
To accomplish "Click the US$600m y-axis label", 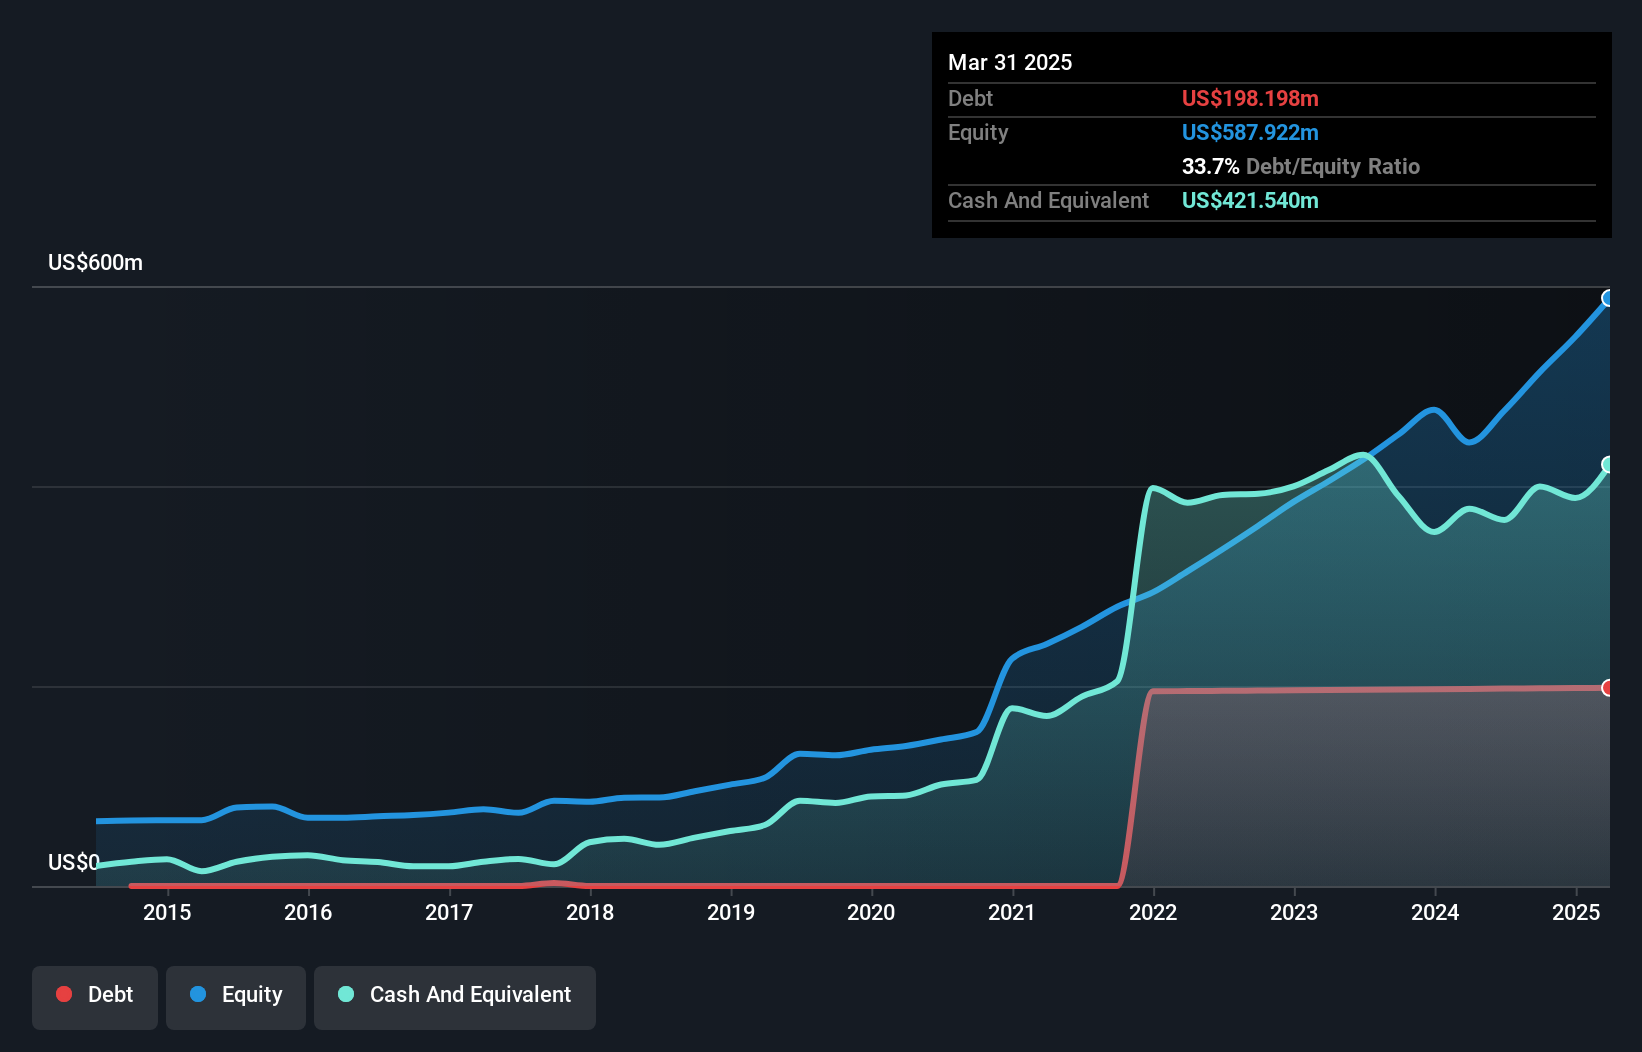I will pyautogui.click(x=95, y=263).
